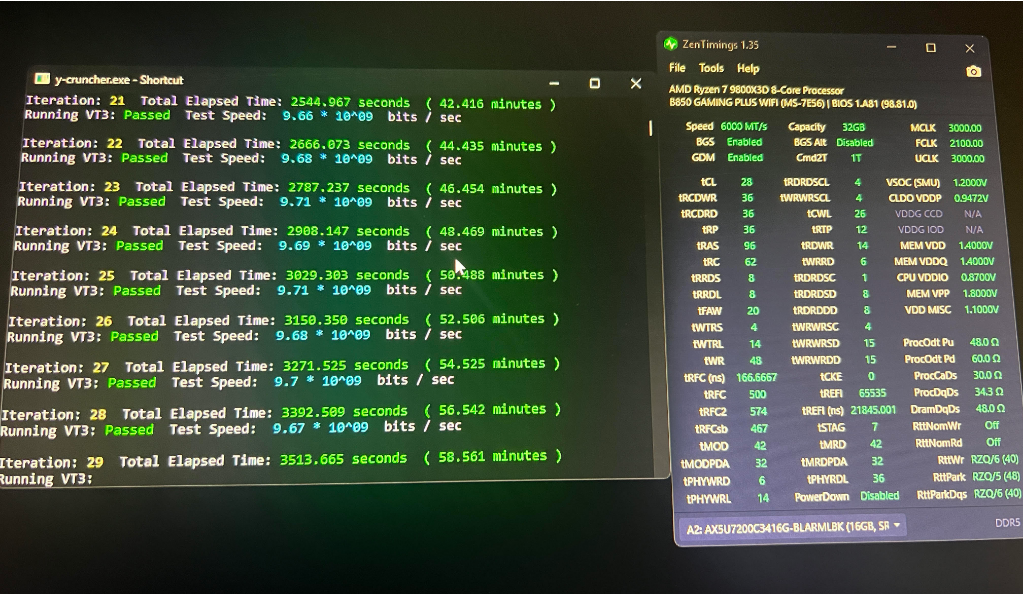Image resolution: width=1023 pixels, height=594 pixels.
Task: Click the tRC value 62
Action: click(750, 262)
